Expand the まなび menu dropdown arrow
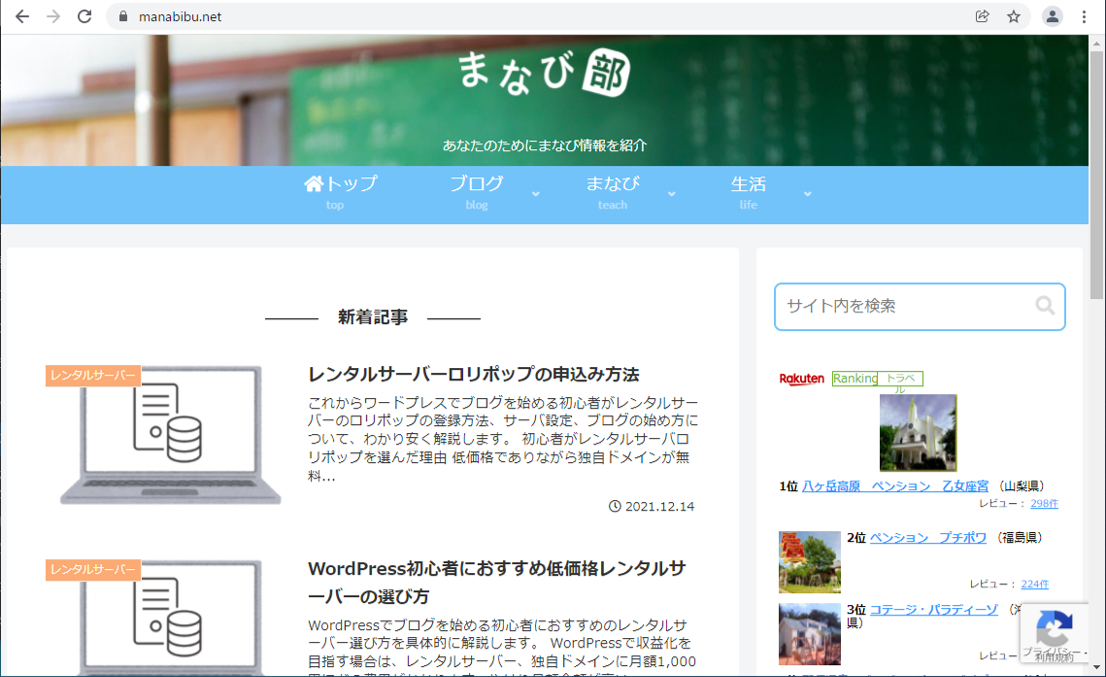The height and width of the screenshot is (677, 1106). 672,194
